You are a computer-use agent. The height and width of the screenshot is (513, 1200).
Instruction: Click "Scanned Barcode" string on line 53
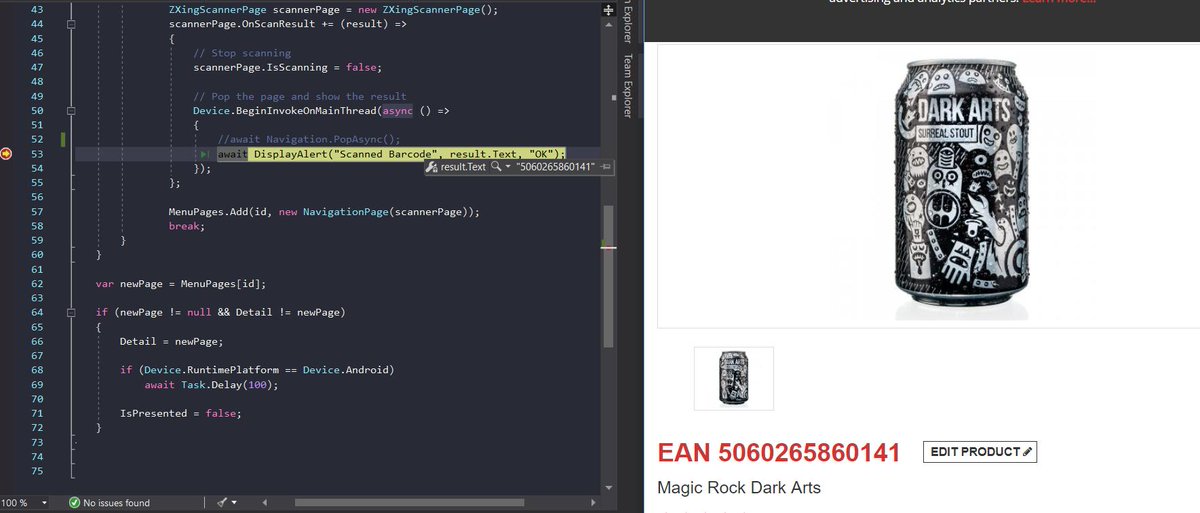[385, 154]
